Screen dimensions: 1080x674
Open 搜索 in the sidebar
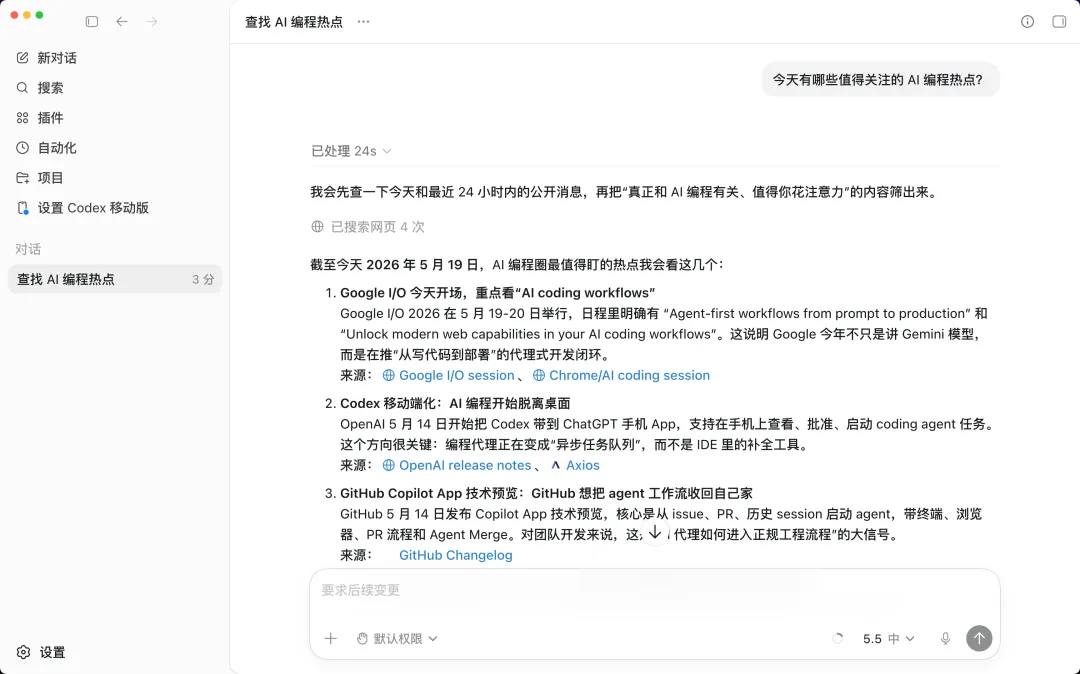coord(40,87)
